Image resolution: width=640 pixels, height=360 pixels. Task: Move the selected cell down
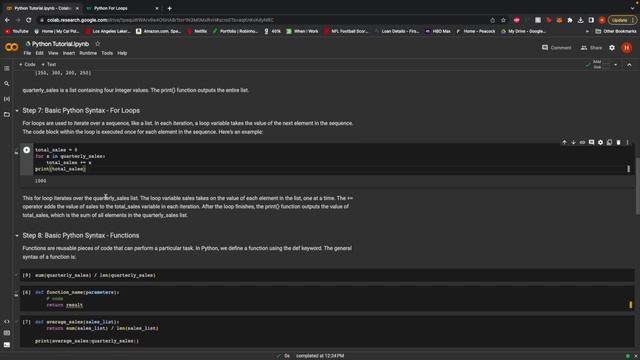[573, 142]
